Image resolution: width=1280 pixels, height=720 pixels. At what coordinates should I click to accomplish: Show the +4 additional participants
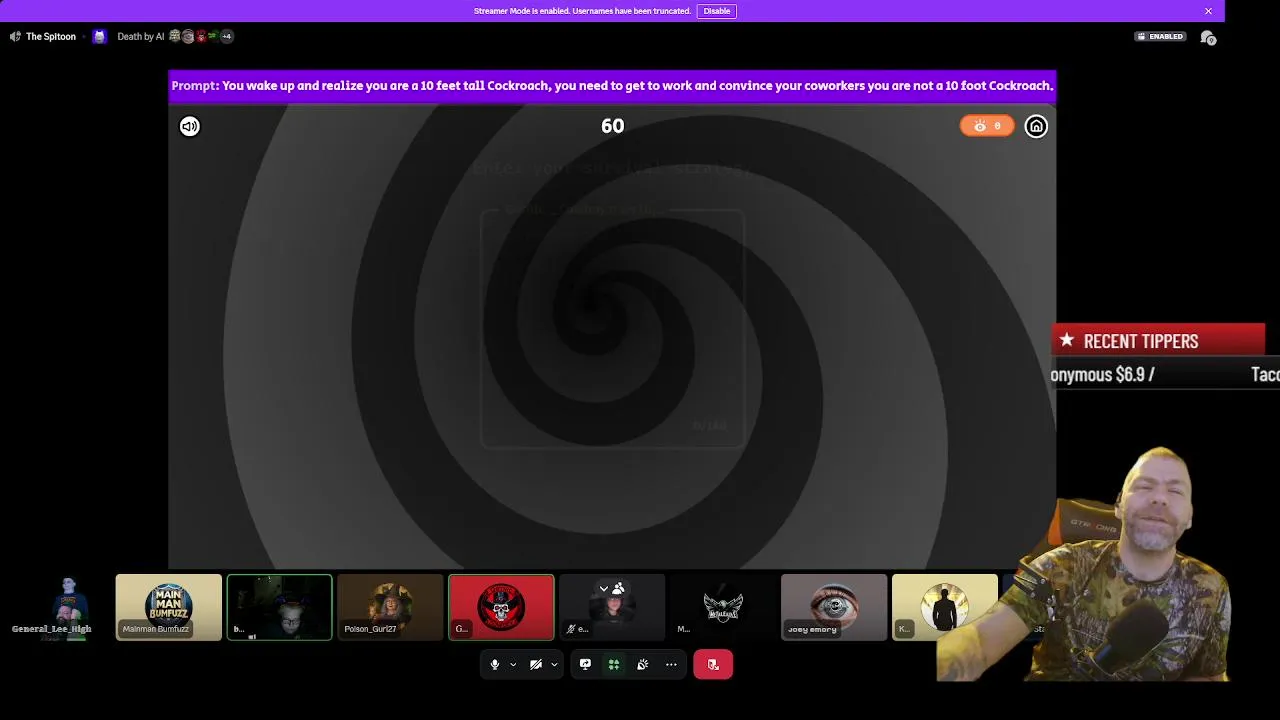click(x=226, y=37)
